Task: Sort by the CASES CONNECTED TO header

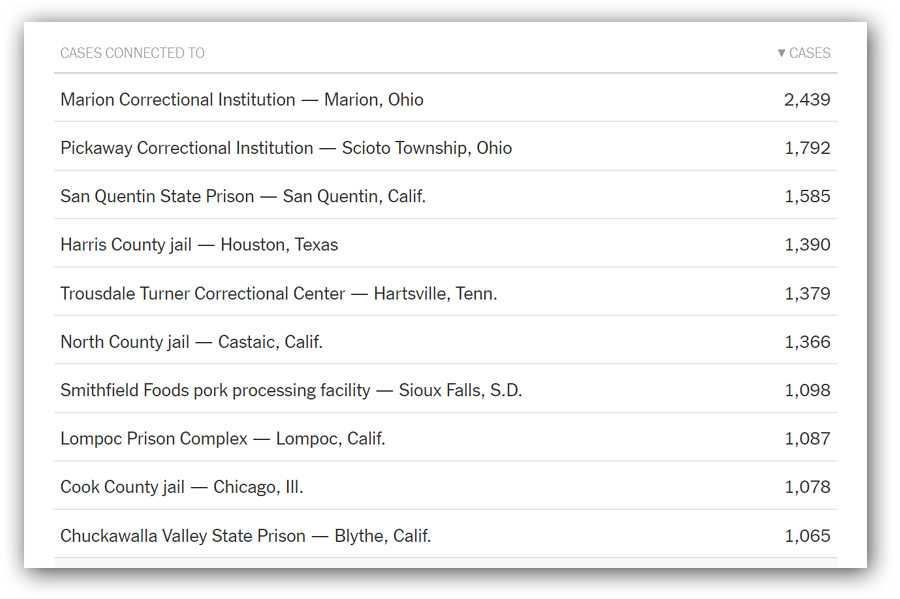Action: point(133,53)
